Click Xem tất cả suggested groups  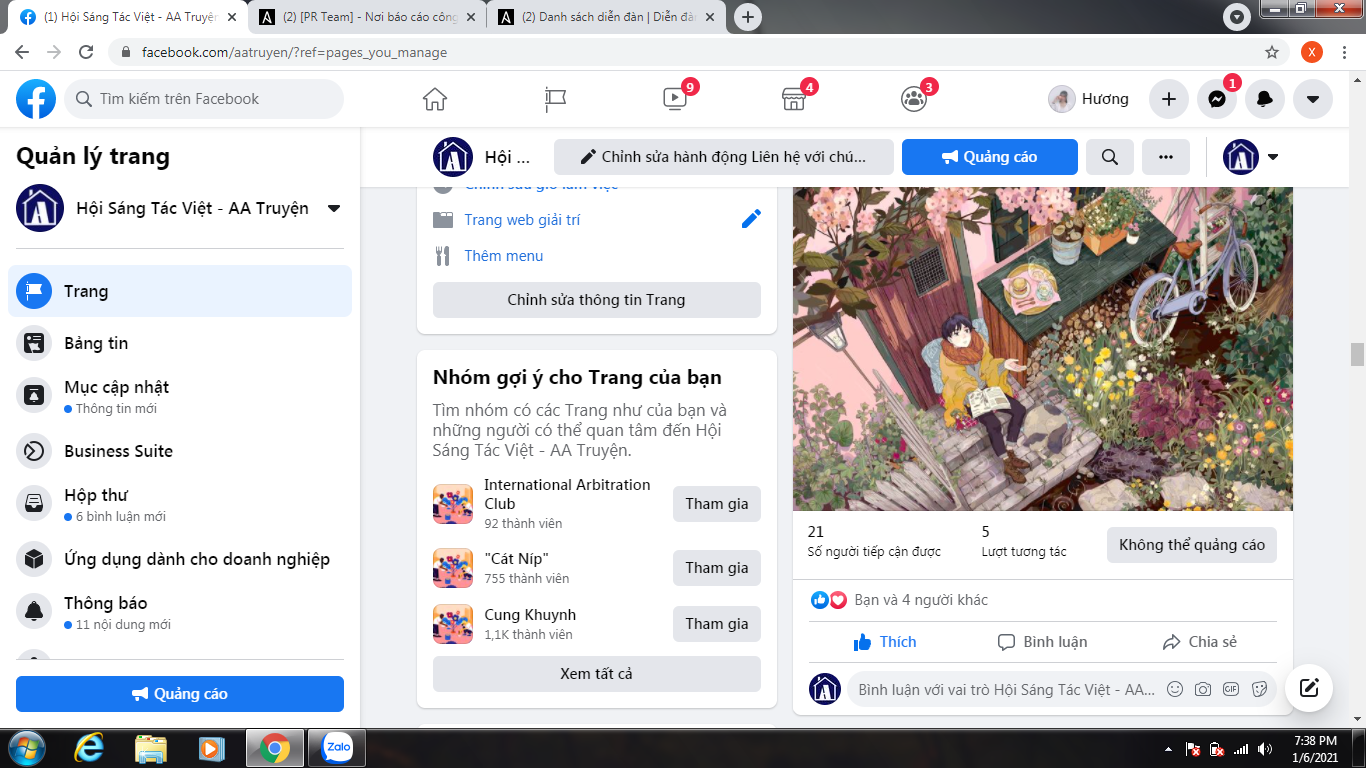click(x=597, y=674)
